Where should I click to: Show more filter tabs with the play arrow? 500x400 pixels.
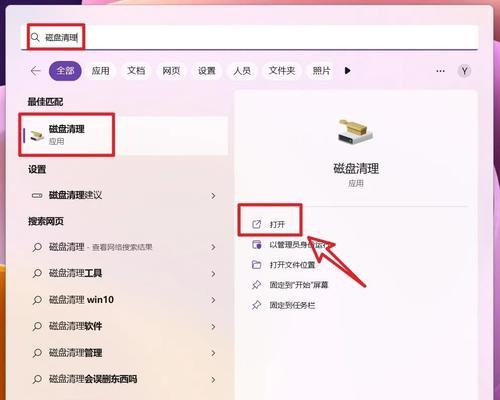tap(347, 71)
